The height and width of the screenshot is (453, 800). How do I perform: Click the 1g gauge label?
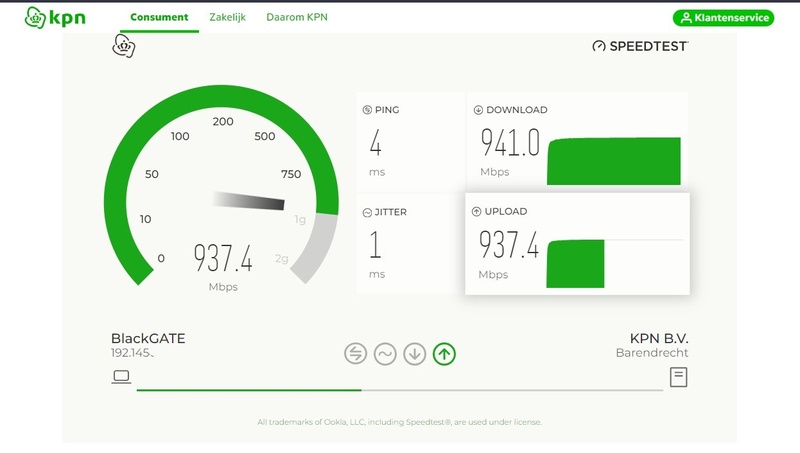300,219
